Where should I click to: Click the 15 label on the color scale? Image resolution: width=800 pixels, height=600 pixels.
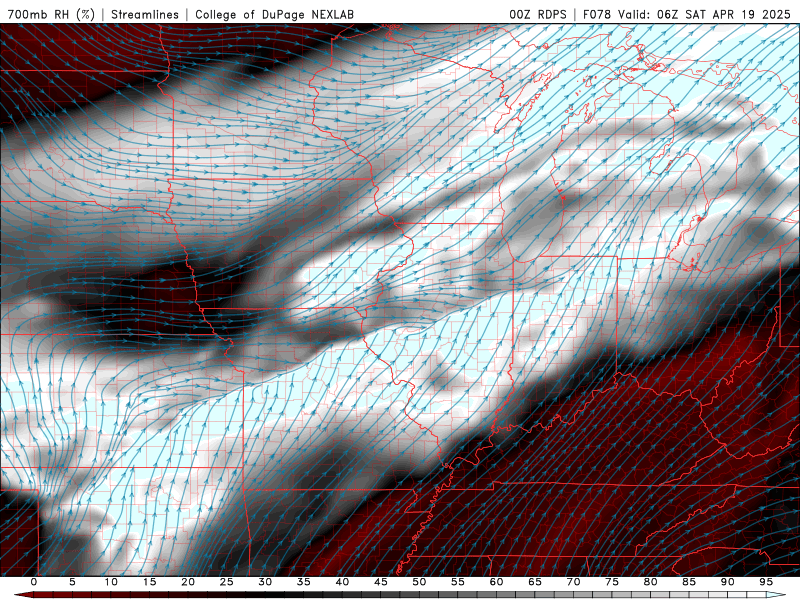coord(149,582)
